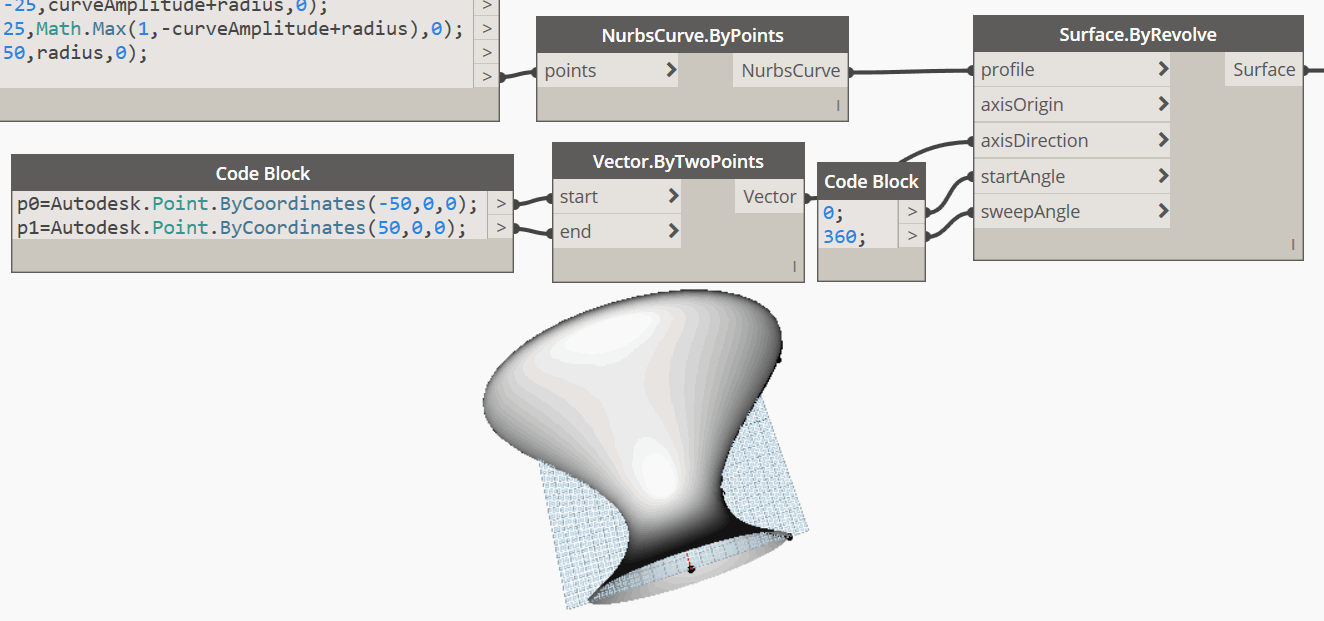Click the output arrow for the p1 line
This screenshot has width=1324, height=621.
[501, 228]
